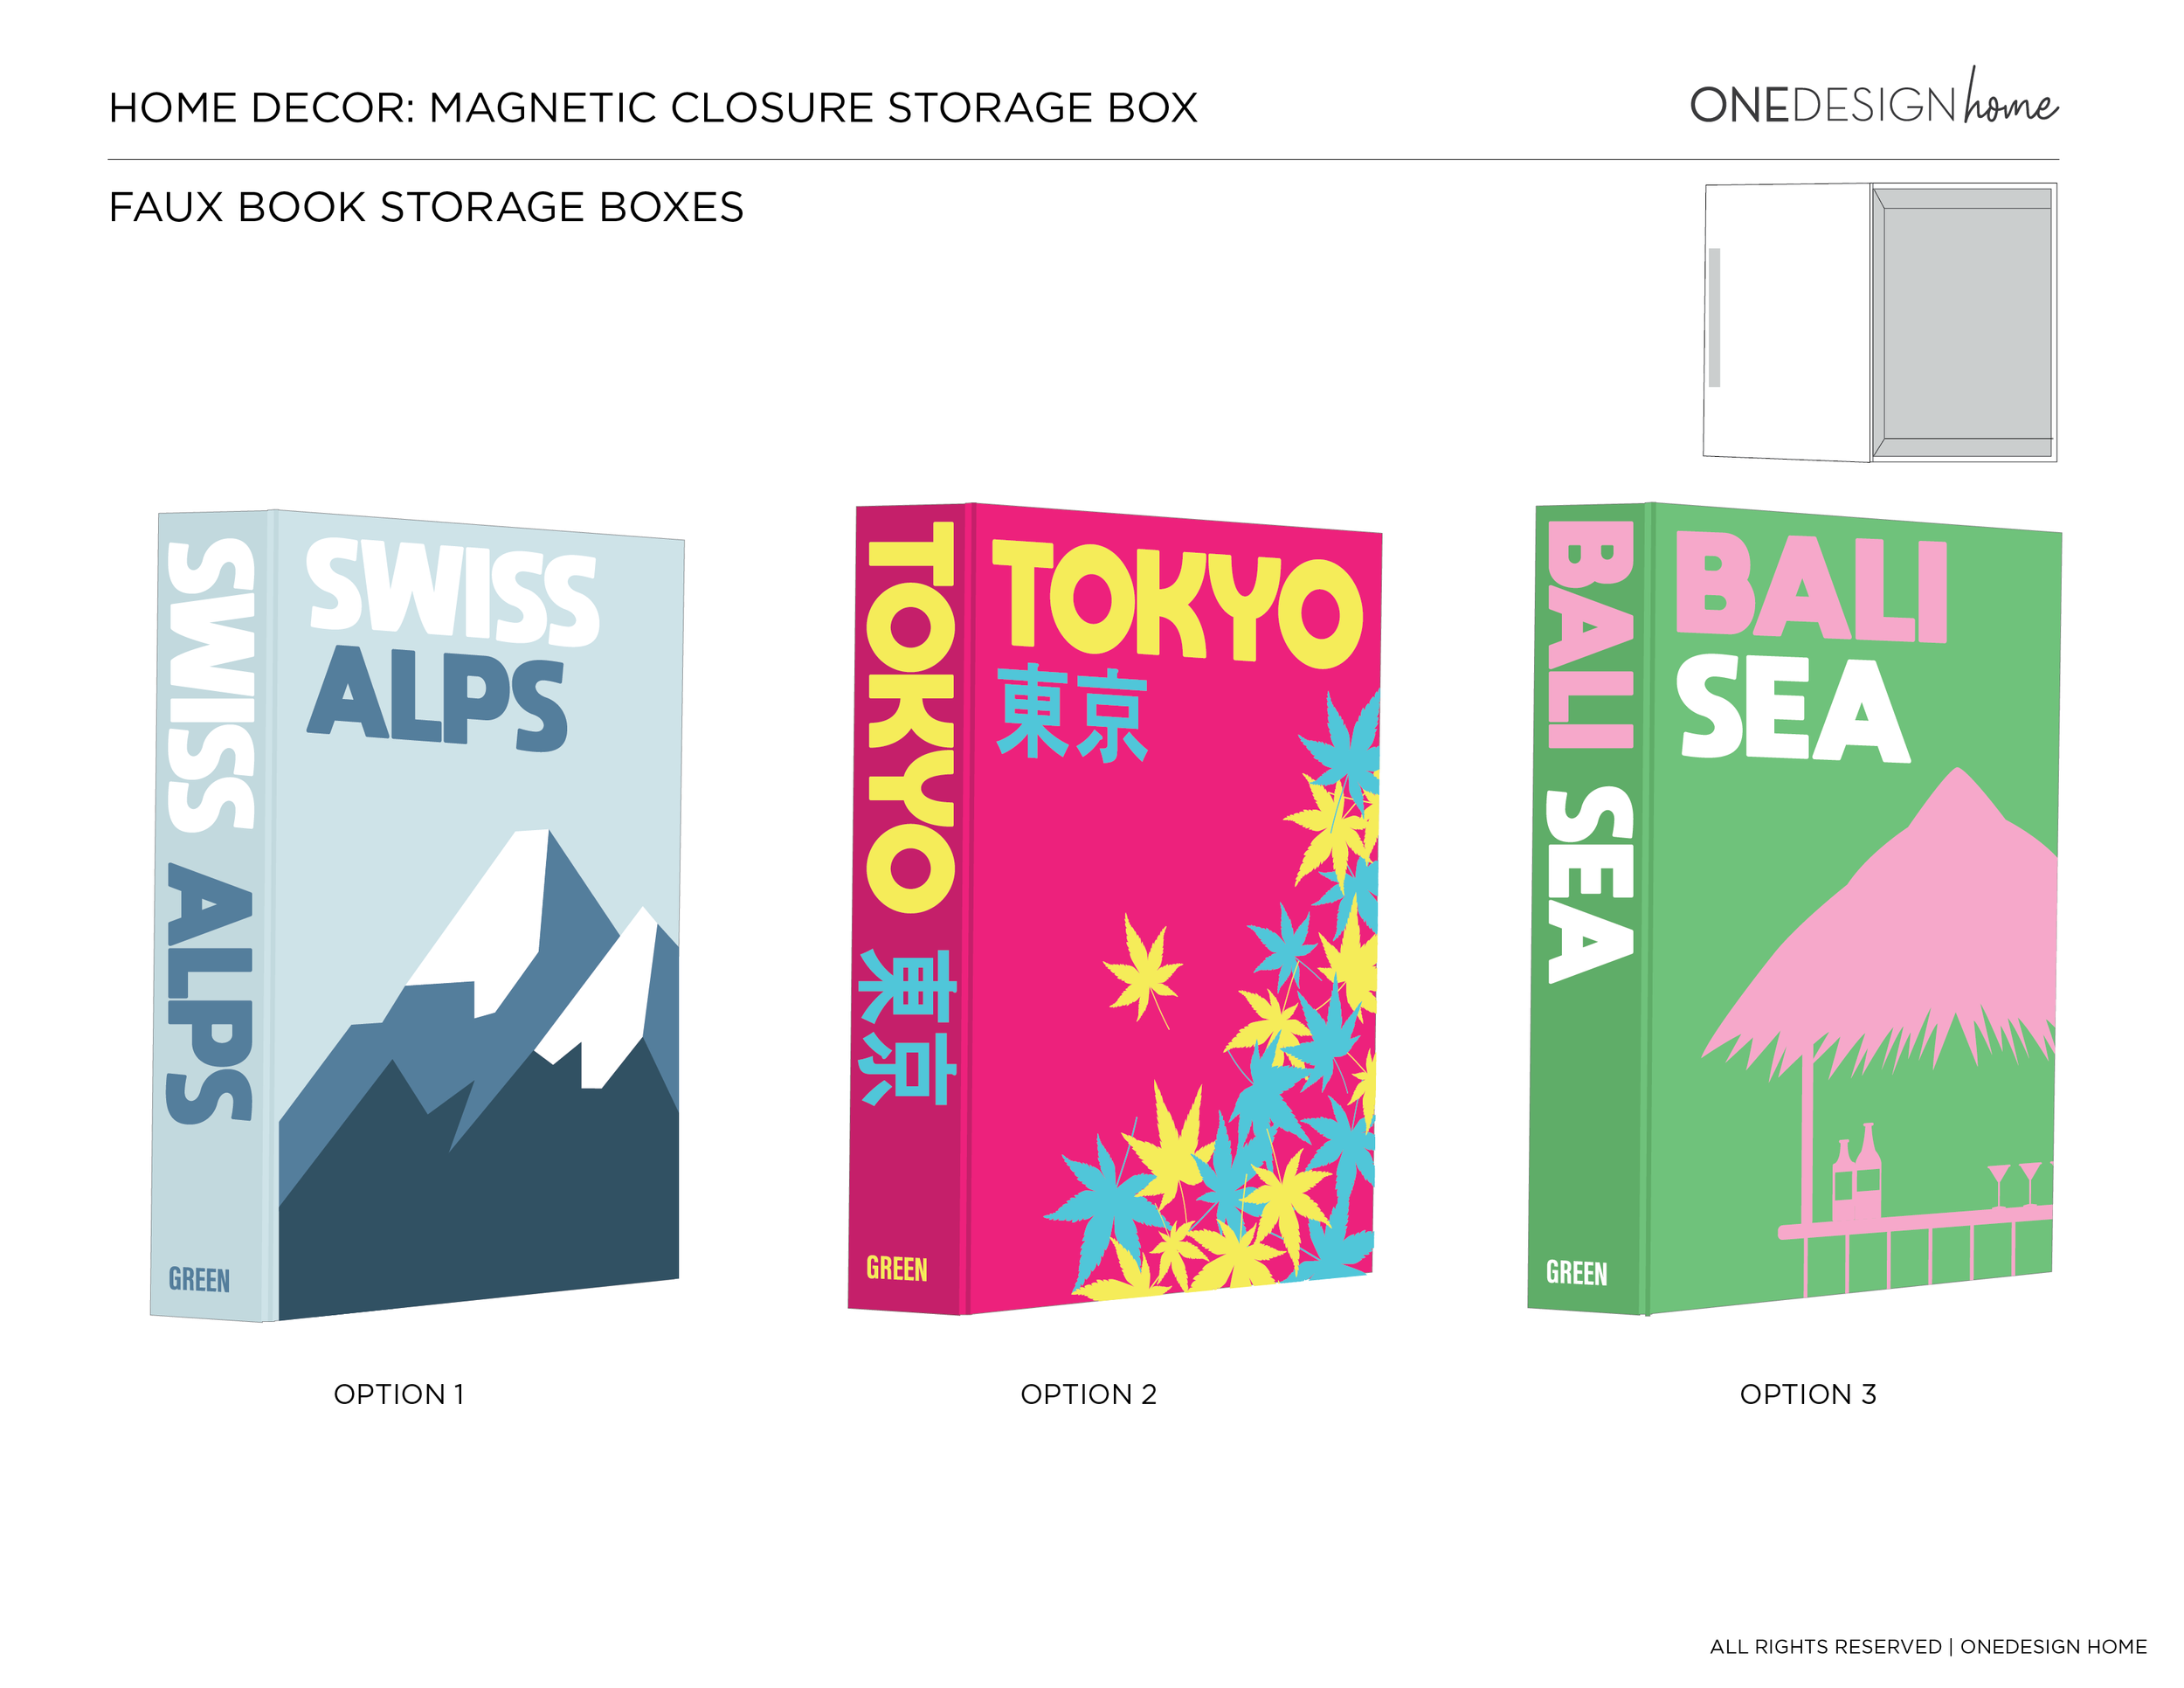Image resolution: width=2184 pixels, height=1688 pixels.
Task: Click GREEN on the Tokyo spine
Action: point(897,1269)
